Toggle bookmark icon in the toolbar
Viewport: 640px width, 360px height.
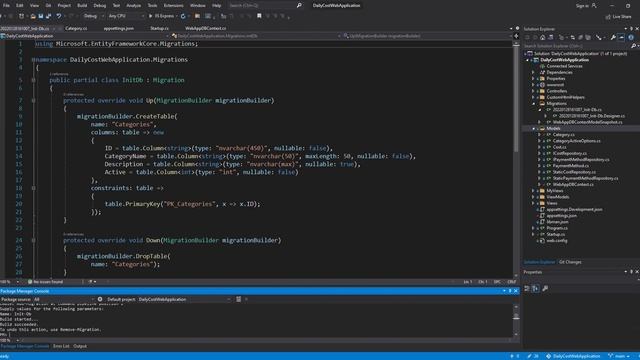(259, 16)
